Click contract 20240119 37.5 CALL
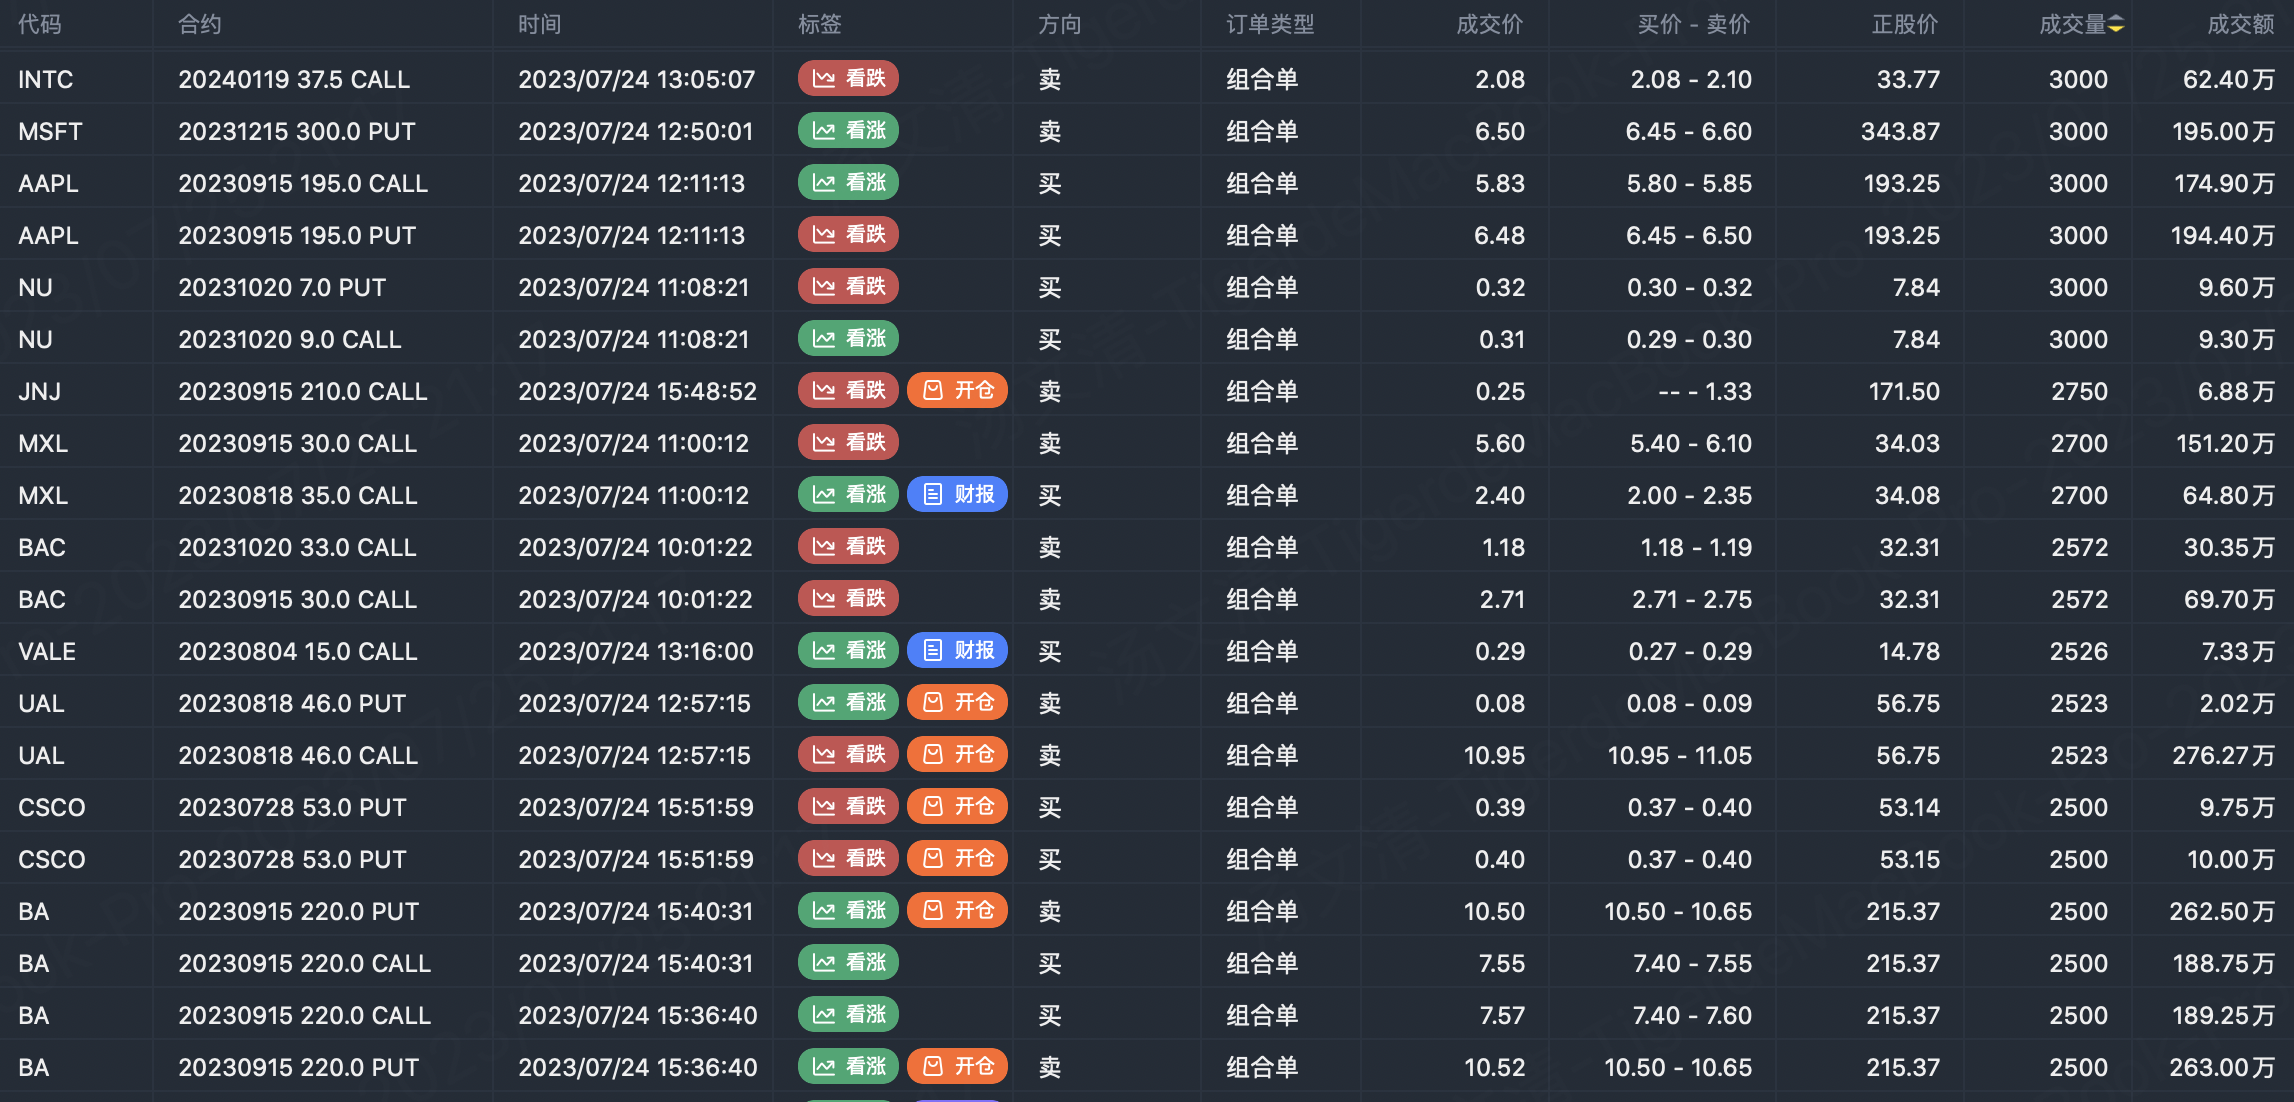Viewport: 2294px width, 1102px height. click(294, 79)
